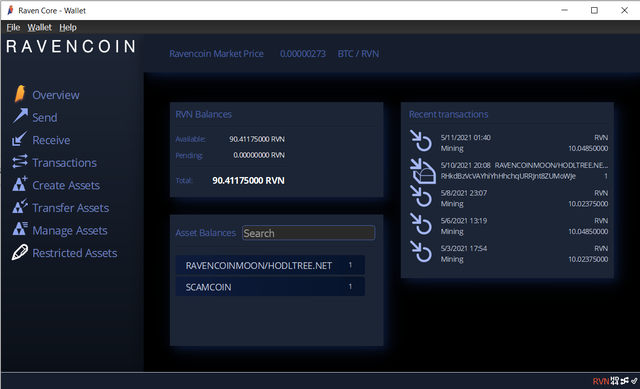Viewport: 640px width, 389px height.
Task: Click the sync checkmark status icon
Action: [634, 381]
